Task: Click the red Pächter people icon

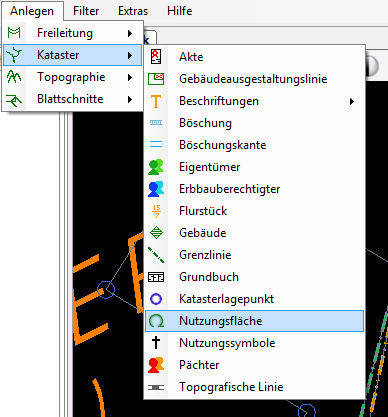Action: pos(156,365)
